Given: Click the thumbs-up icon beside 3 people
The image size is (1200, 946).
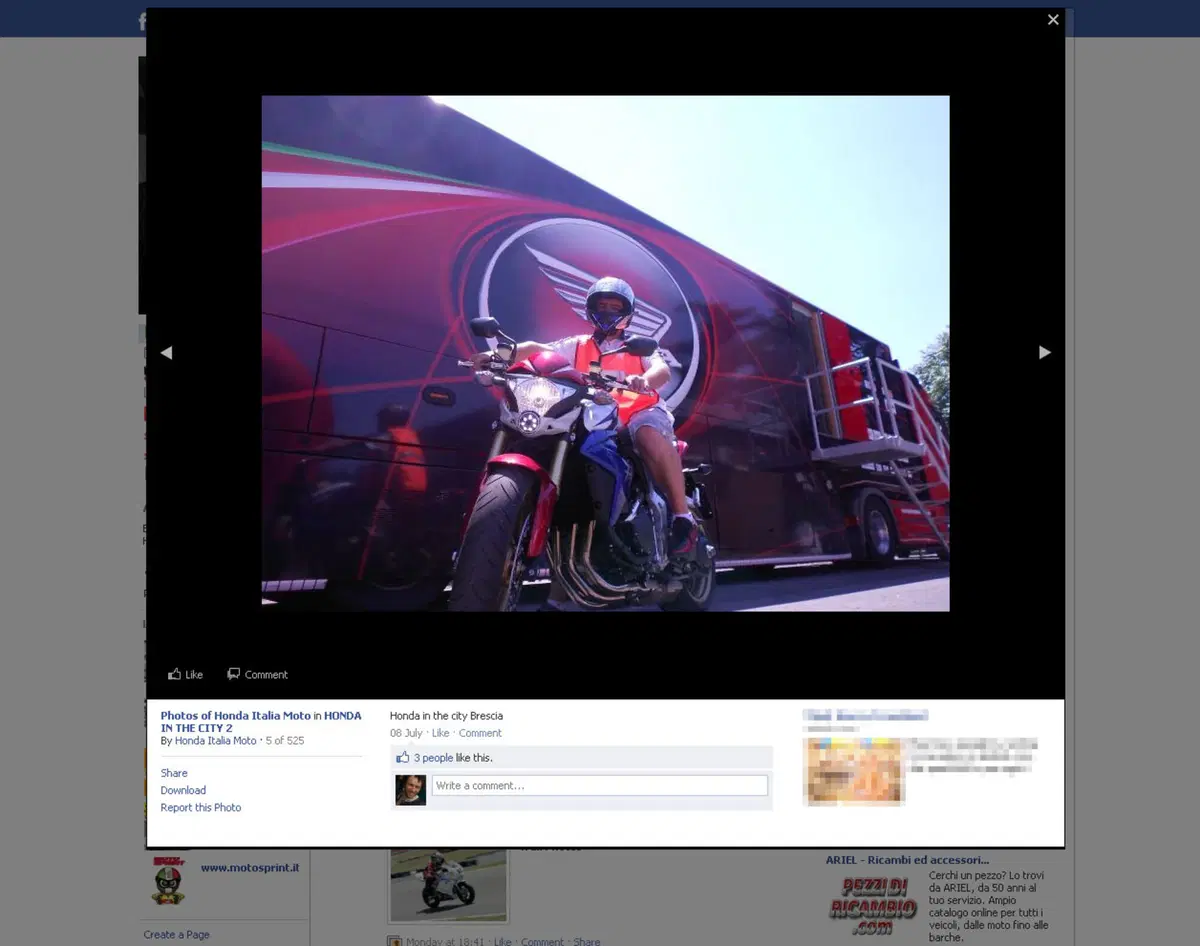Looking at the screenshot, I should click(403, 757).
